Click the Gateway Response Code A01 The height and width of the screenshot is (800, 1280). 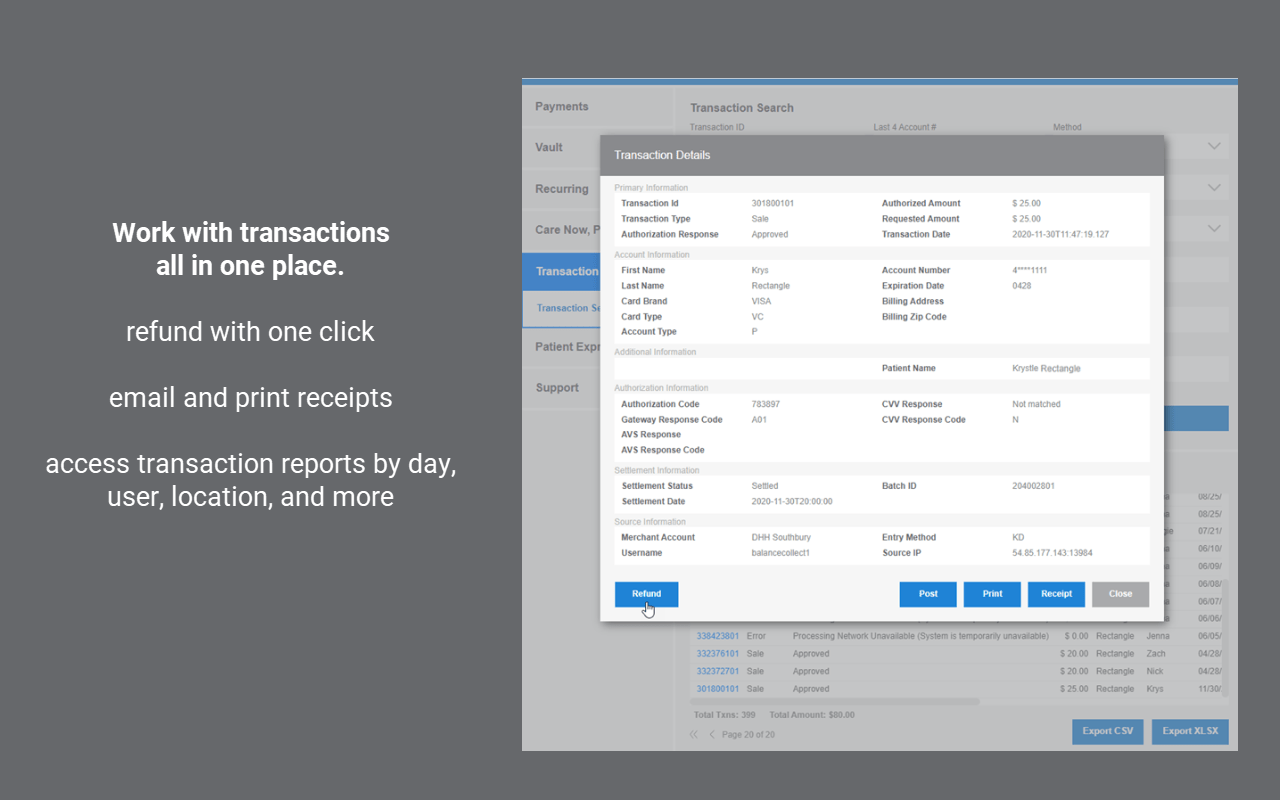(x=759, y=420)
